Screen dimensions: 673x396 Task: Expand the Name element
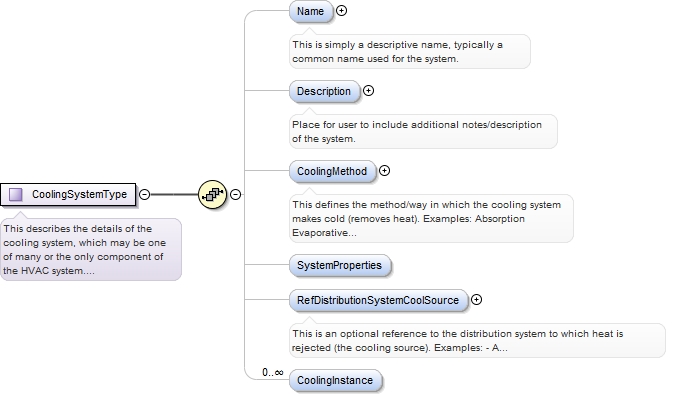341,11
